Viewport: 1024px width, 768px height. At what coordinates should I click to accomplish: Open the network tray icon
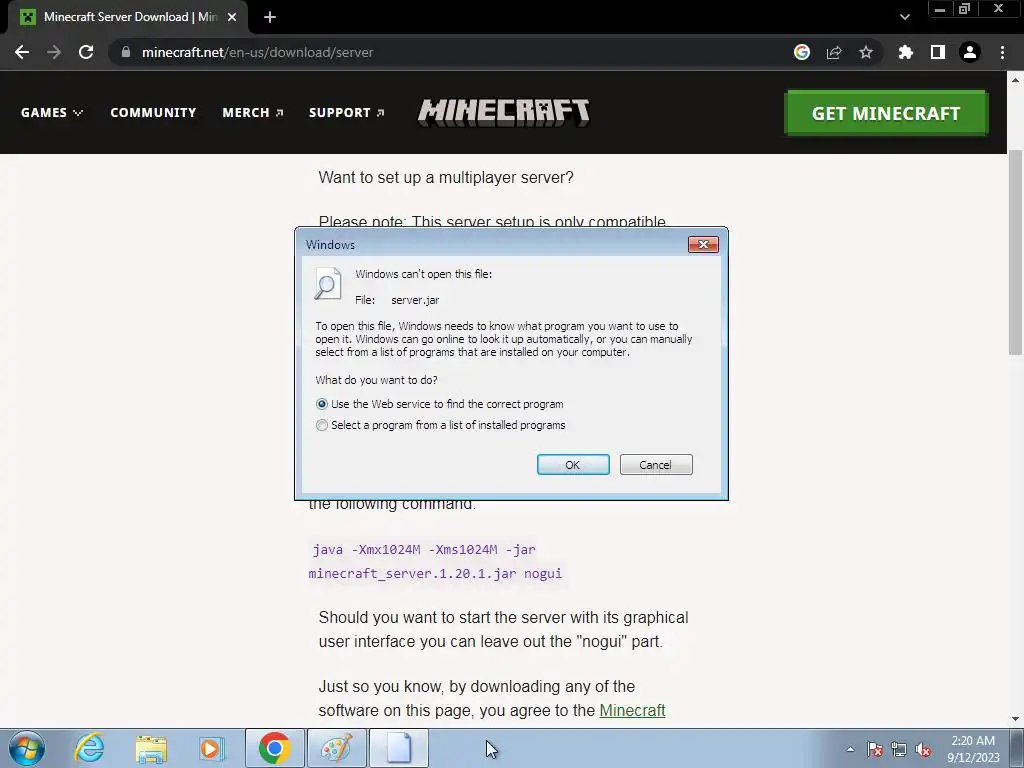tap(899, 749)
